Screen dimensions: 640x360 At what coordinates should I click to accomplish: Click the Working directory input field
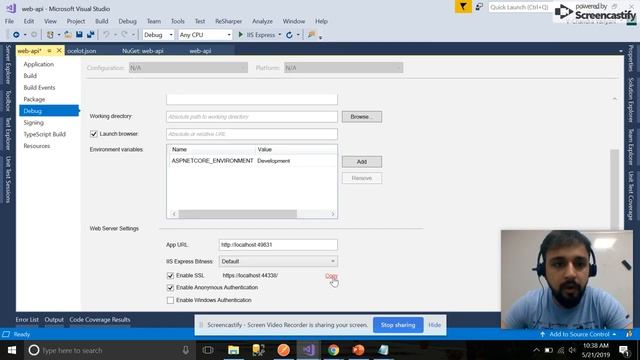point(252,117)
